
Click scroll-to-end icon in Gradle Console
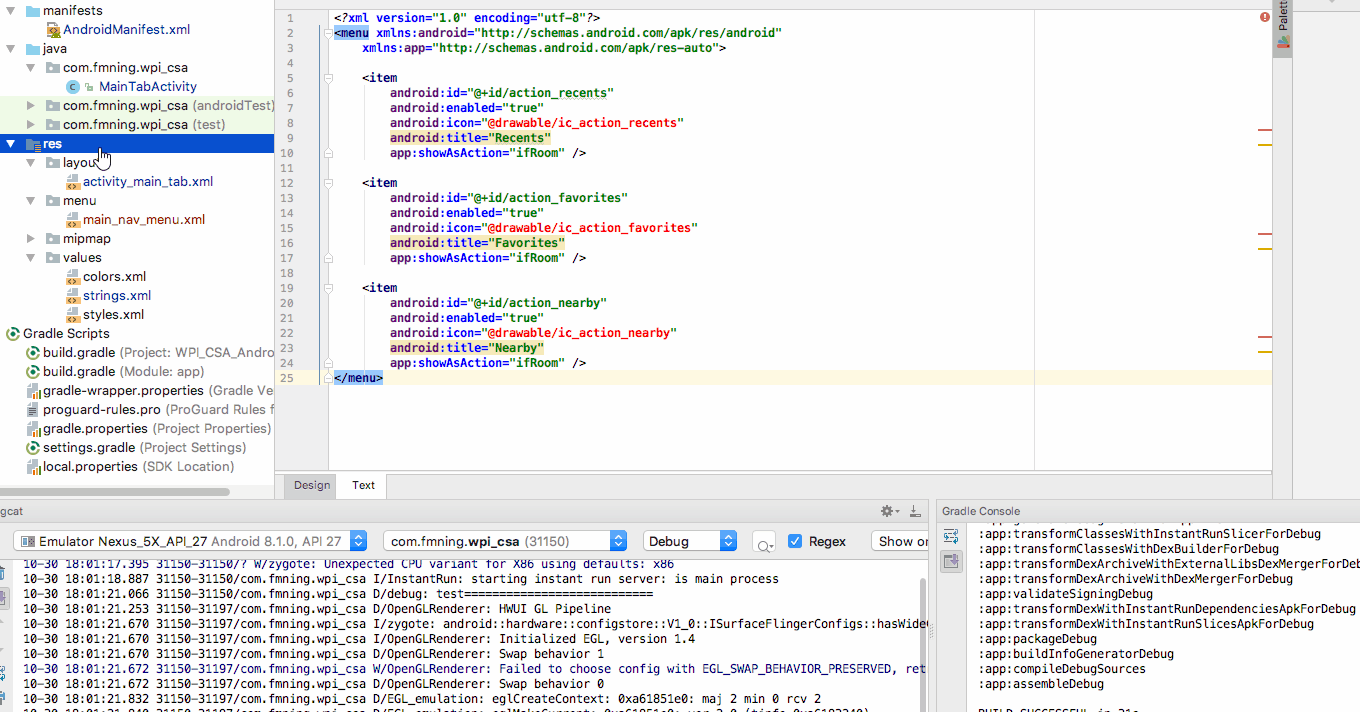(951, 562)
